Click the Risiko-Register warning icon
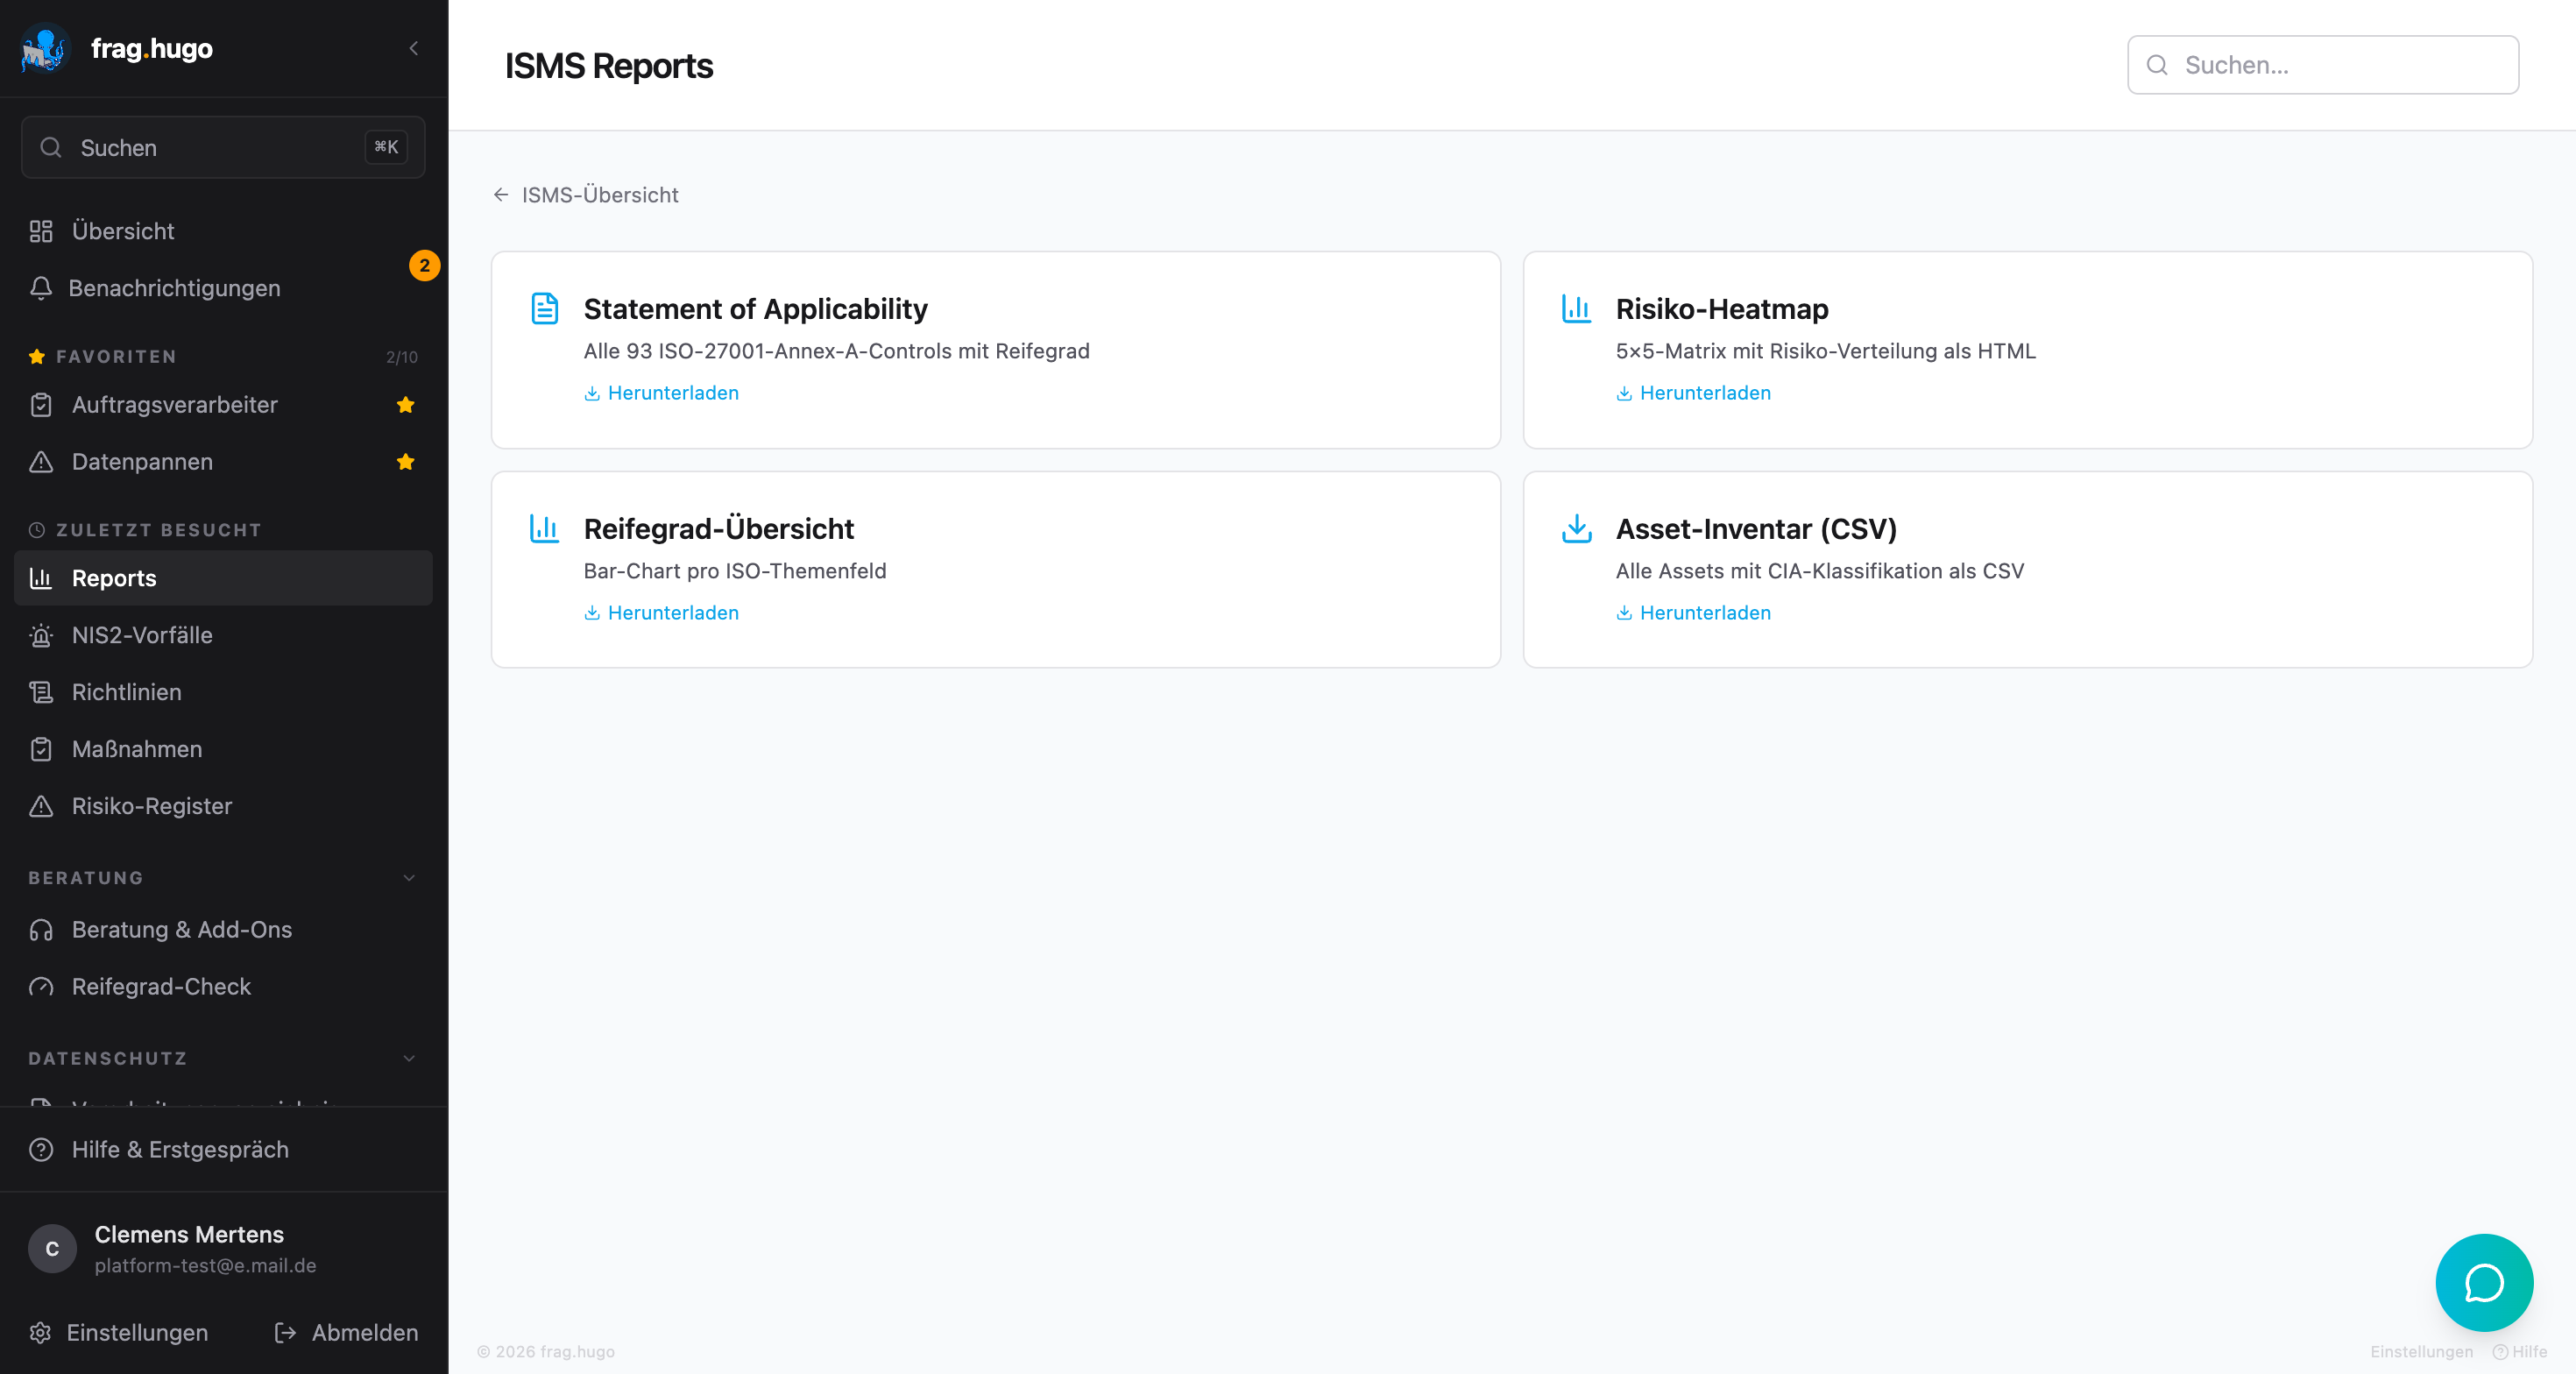 (41, 806)
